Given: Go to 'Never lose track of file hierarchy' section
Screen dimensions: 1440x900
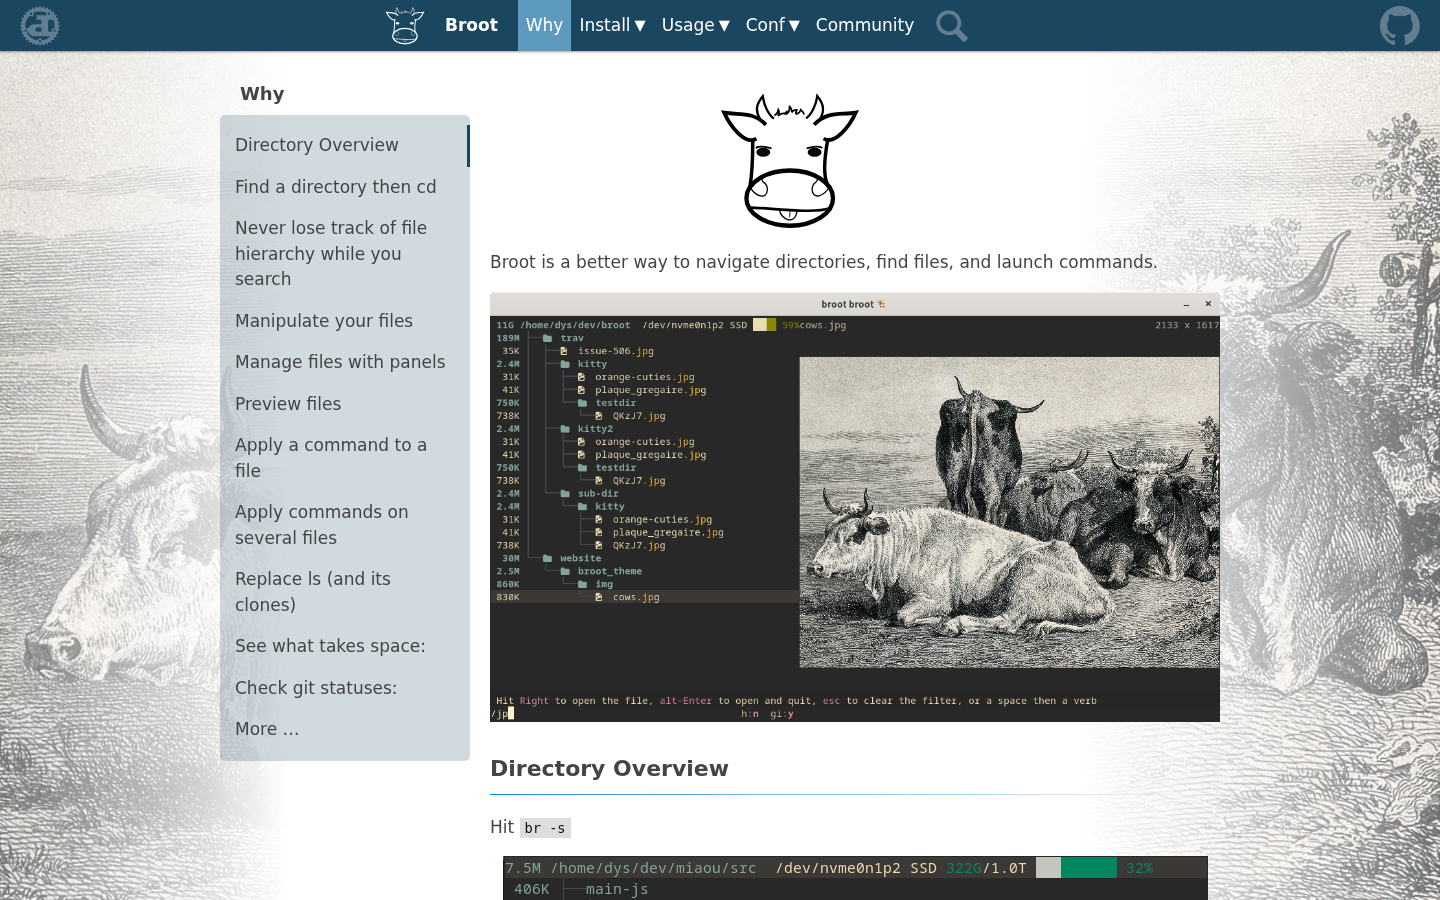Looking at the screenshot, I should click(345, 254).
